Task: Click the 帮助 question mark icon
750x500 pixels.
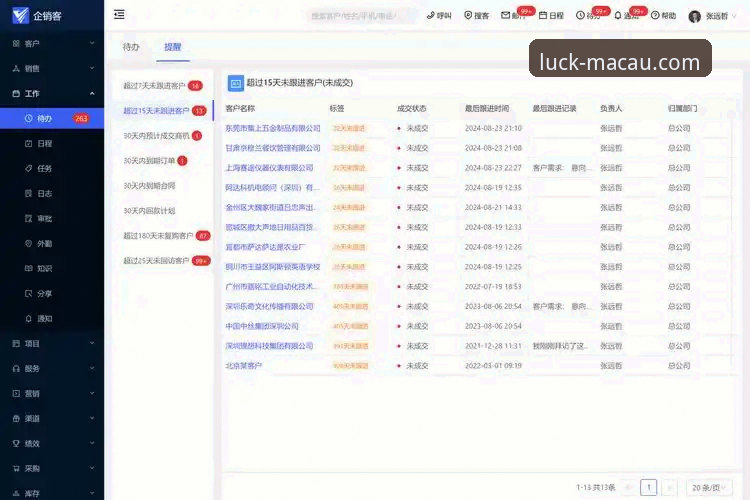Action: pyautogui.click(x=655, y=15)
